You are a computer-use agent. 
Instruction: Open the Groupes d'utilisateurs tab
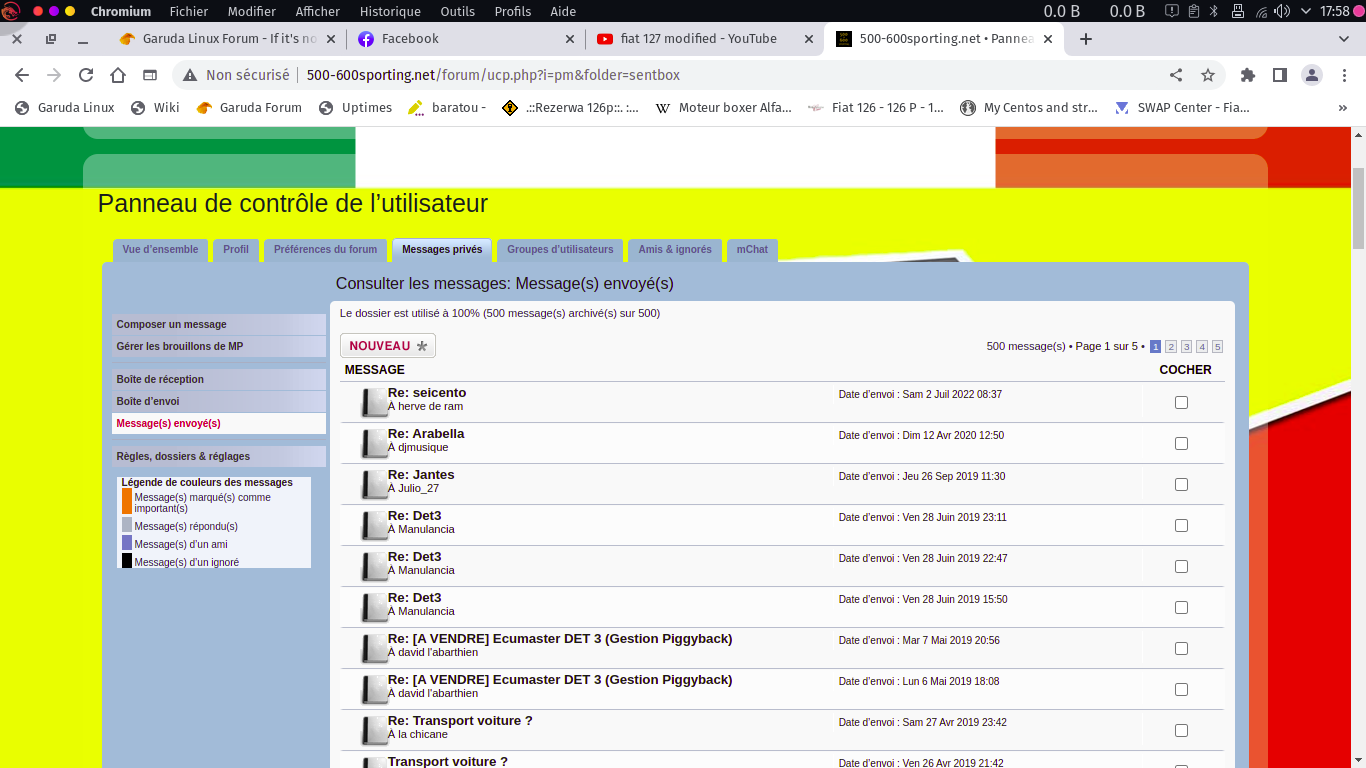(560, 250)
